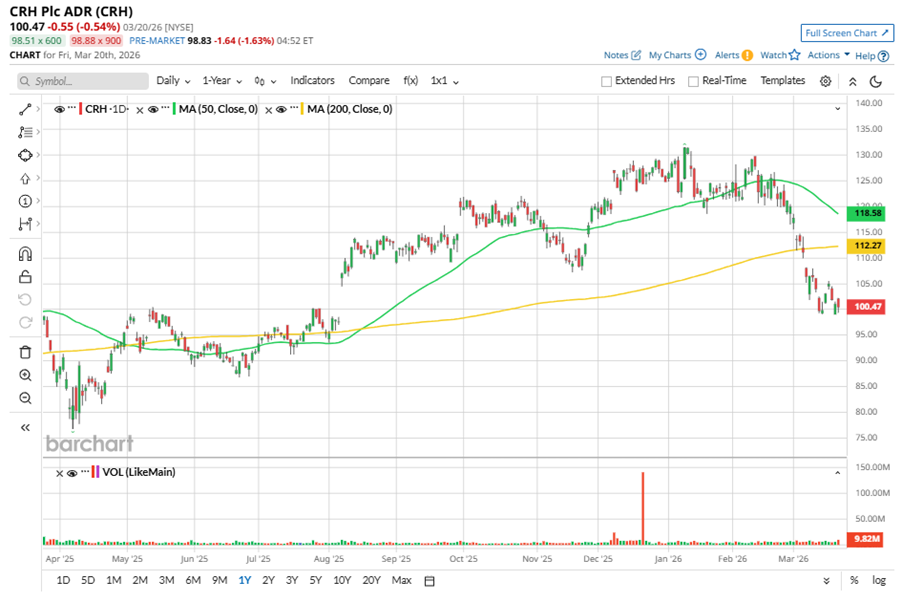This screenshot has width=902, height=602.
Task: Open Notes edit icon
Action: (x=636, y=55)
